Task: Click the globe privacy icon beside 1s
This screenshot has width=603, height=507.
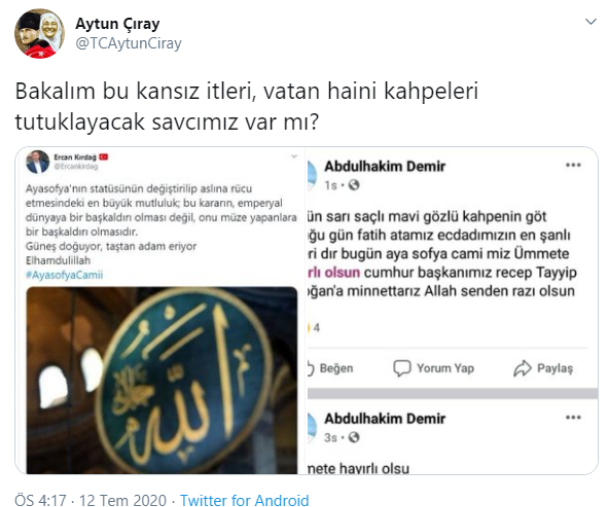Action: [354, 185]
